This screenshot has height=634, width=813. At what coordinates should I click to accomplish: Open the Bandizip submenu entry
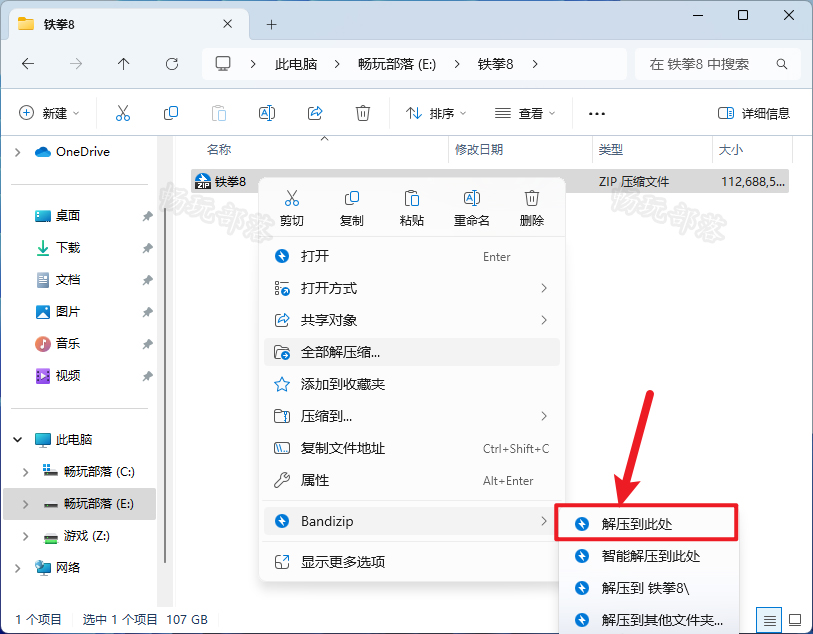412,521
